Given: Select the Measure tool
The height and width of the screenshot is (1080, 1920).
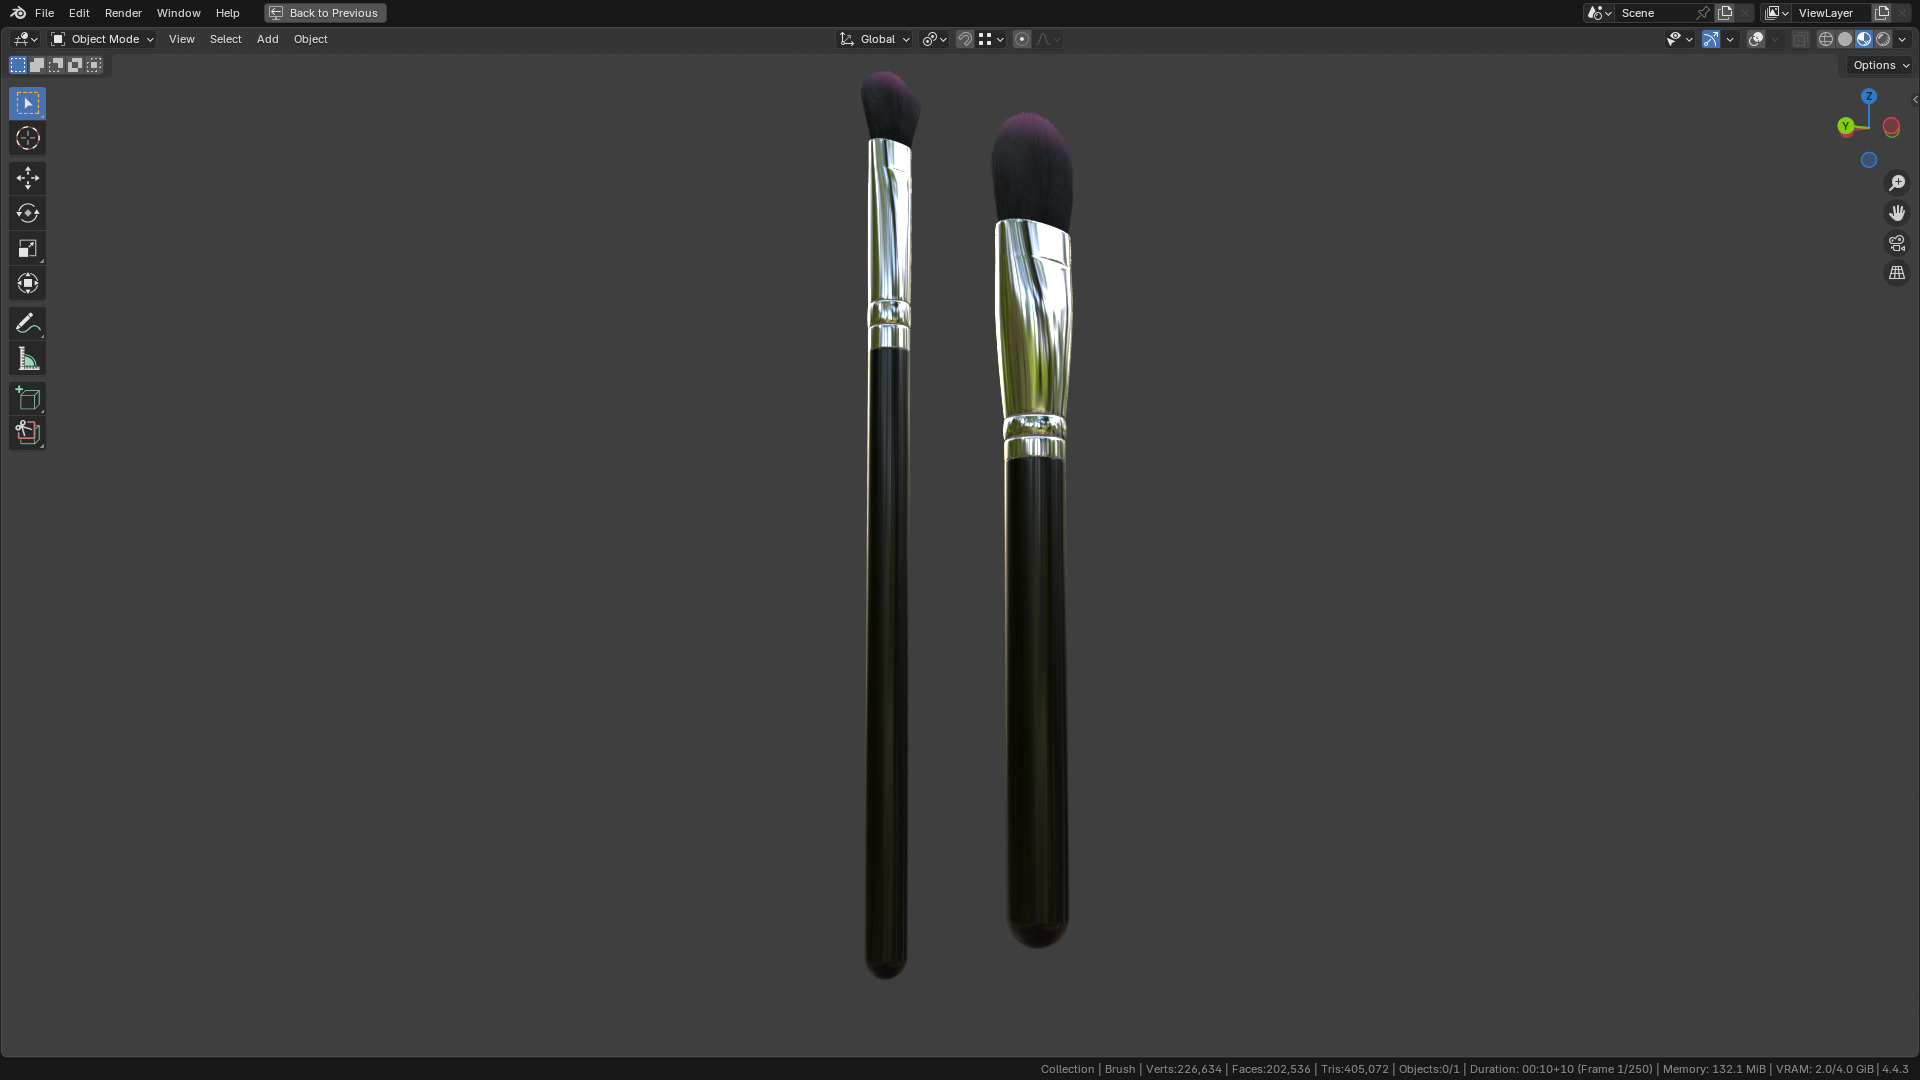Looking at the screenshot, I should pyautogui.click(x=27, y=358).
